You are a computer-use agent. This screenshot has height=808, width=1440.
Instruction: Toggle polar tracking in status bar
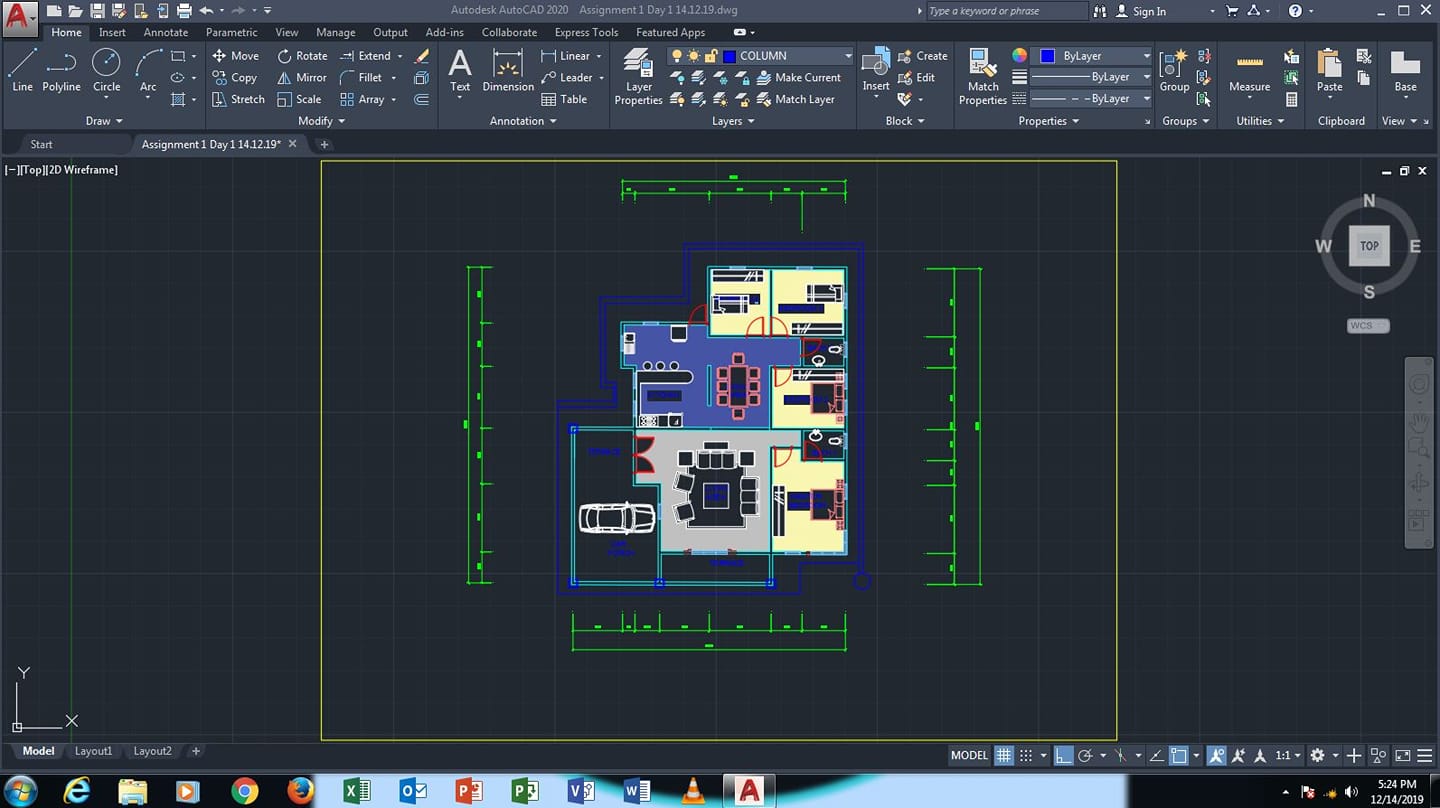pos(1085,756)
